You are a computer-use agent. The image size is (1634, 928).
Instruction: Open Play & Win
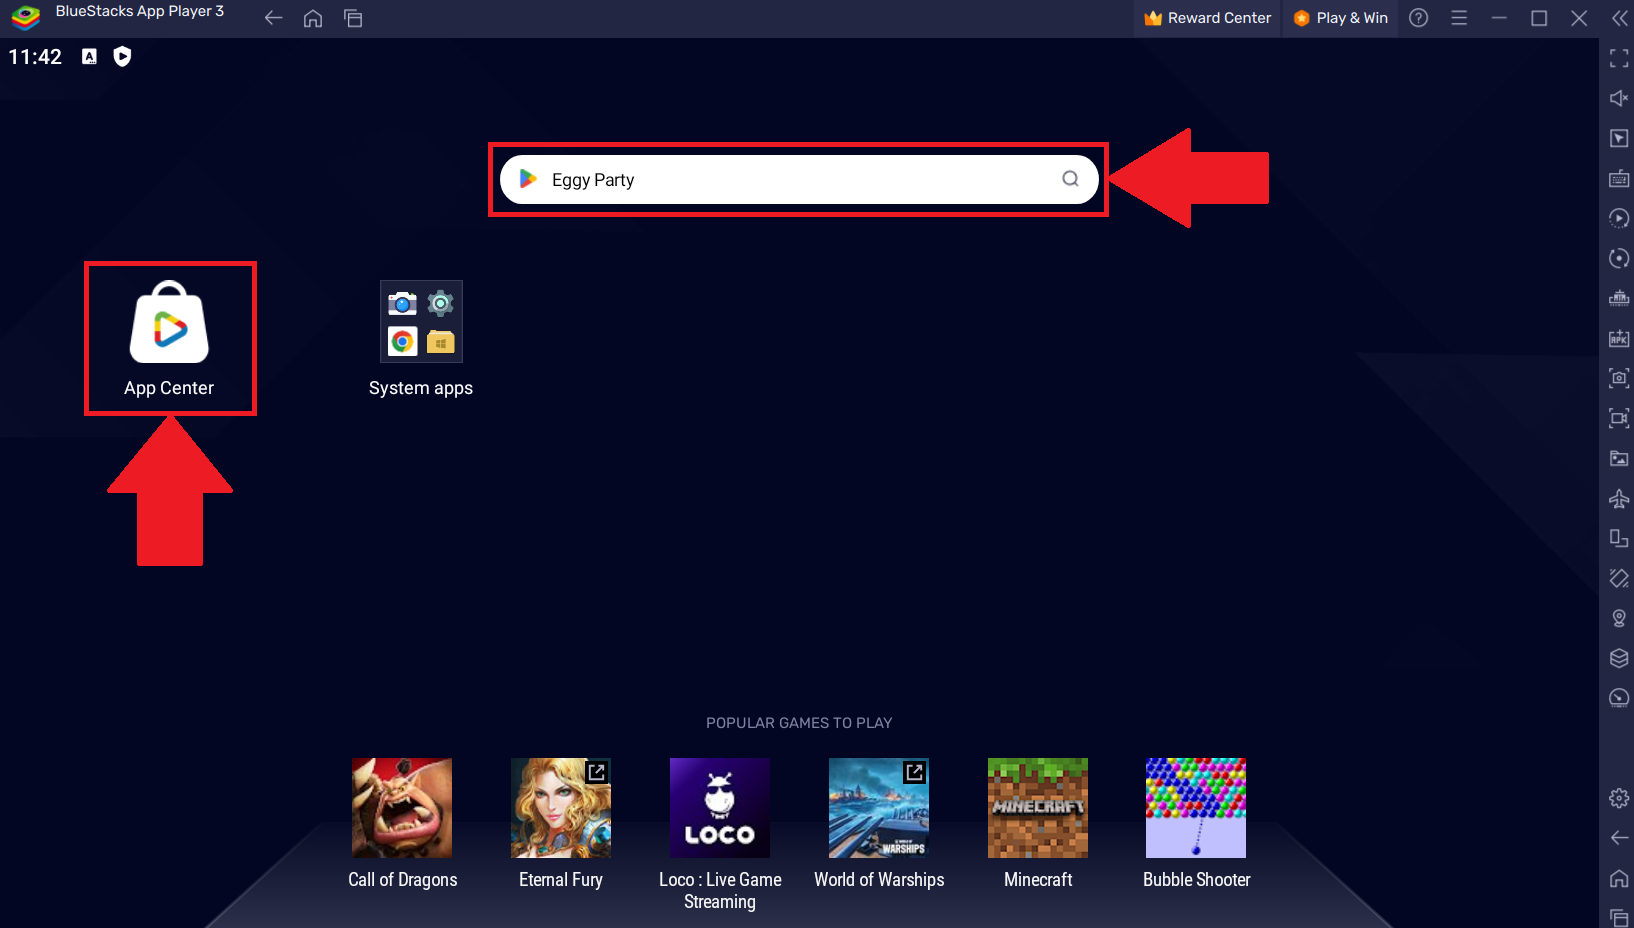pos(1341,18)
